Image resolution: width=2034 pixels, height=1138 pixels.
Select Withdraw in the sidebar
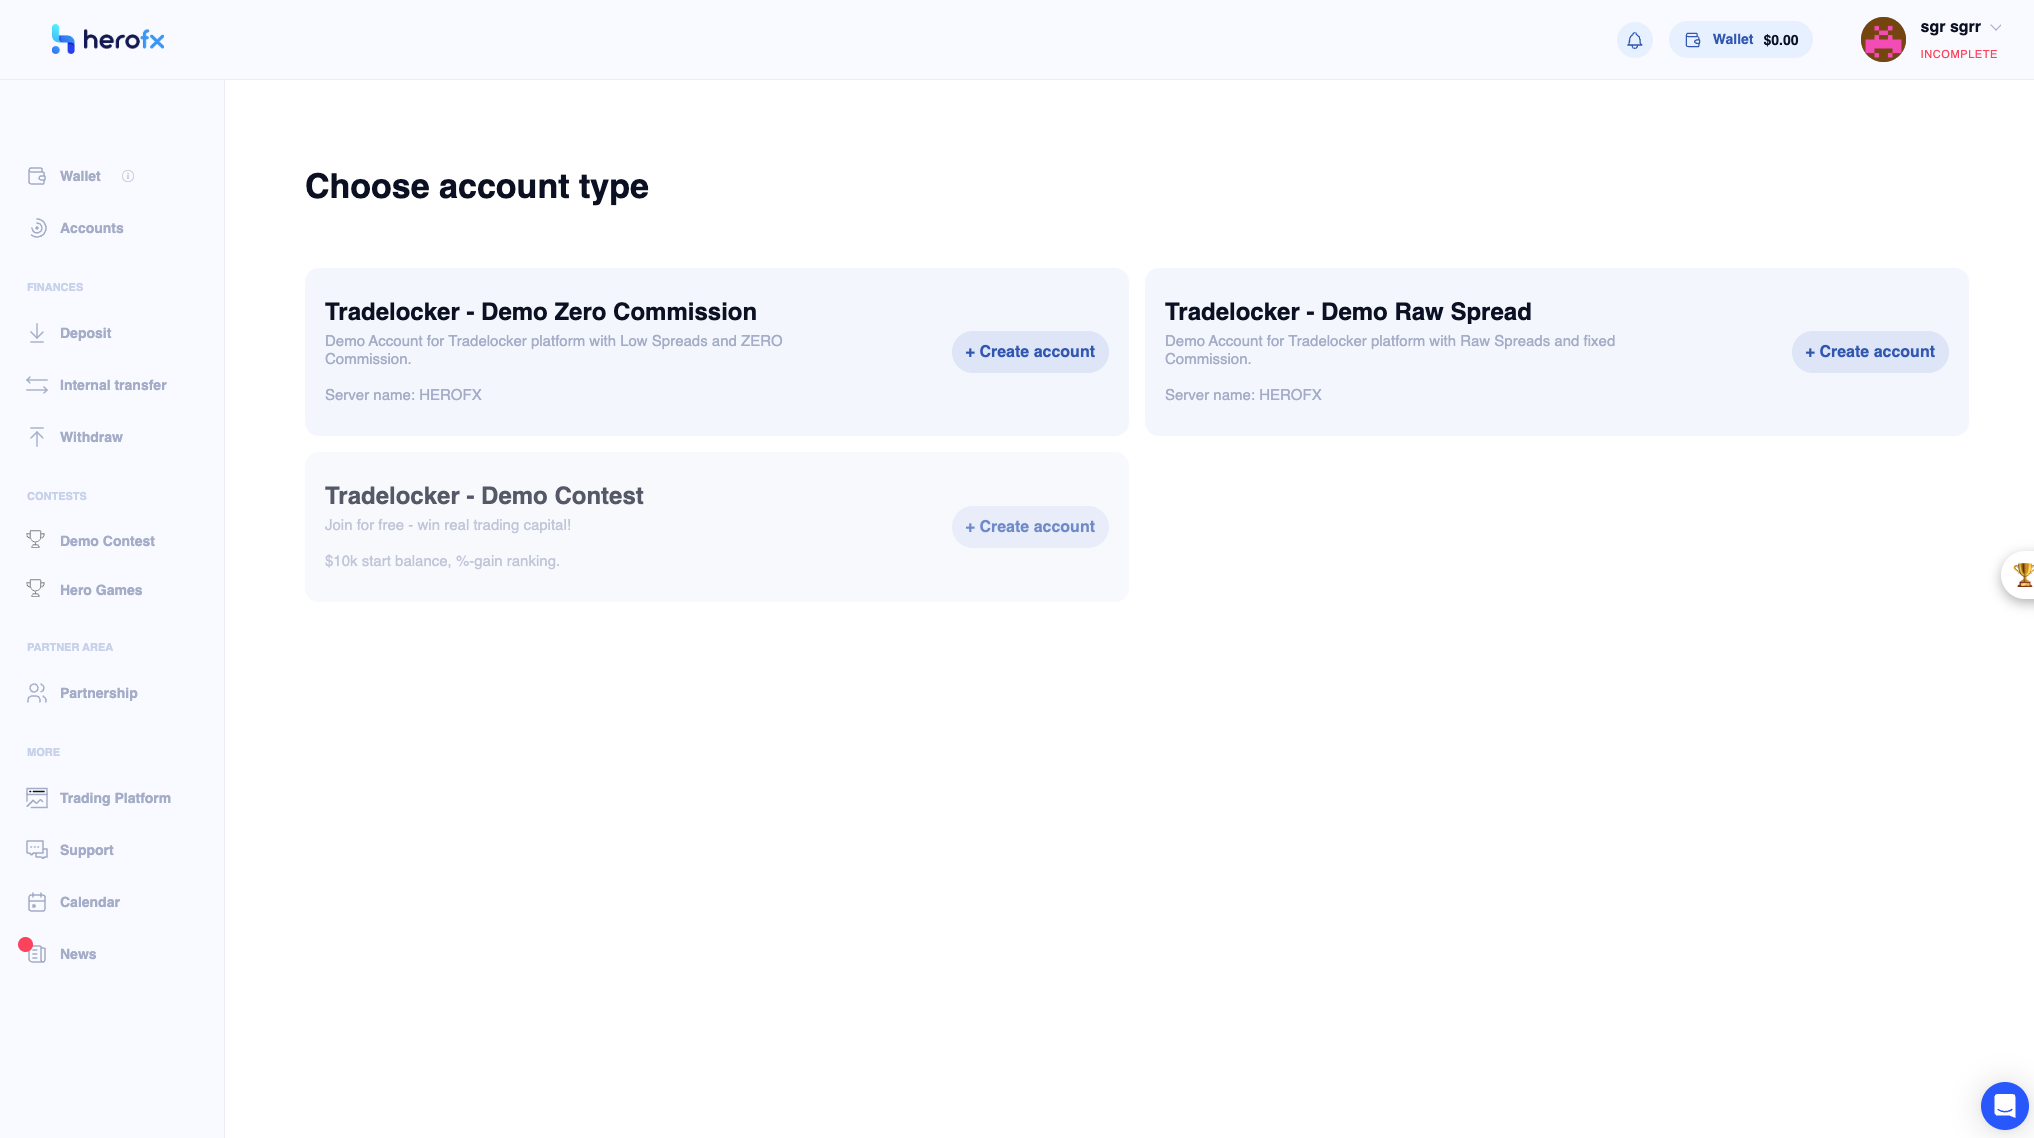click(91, 437)
